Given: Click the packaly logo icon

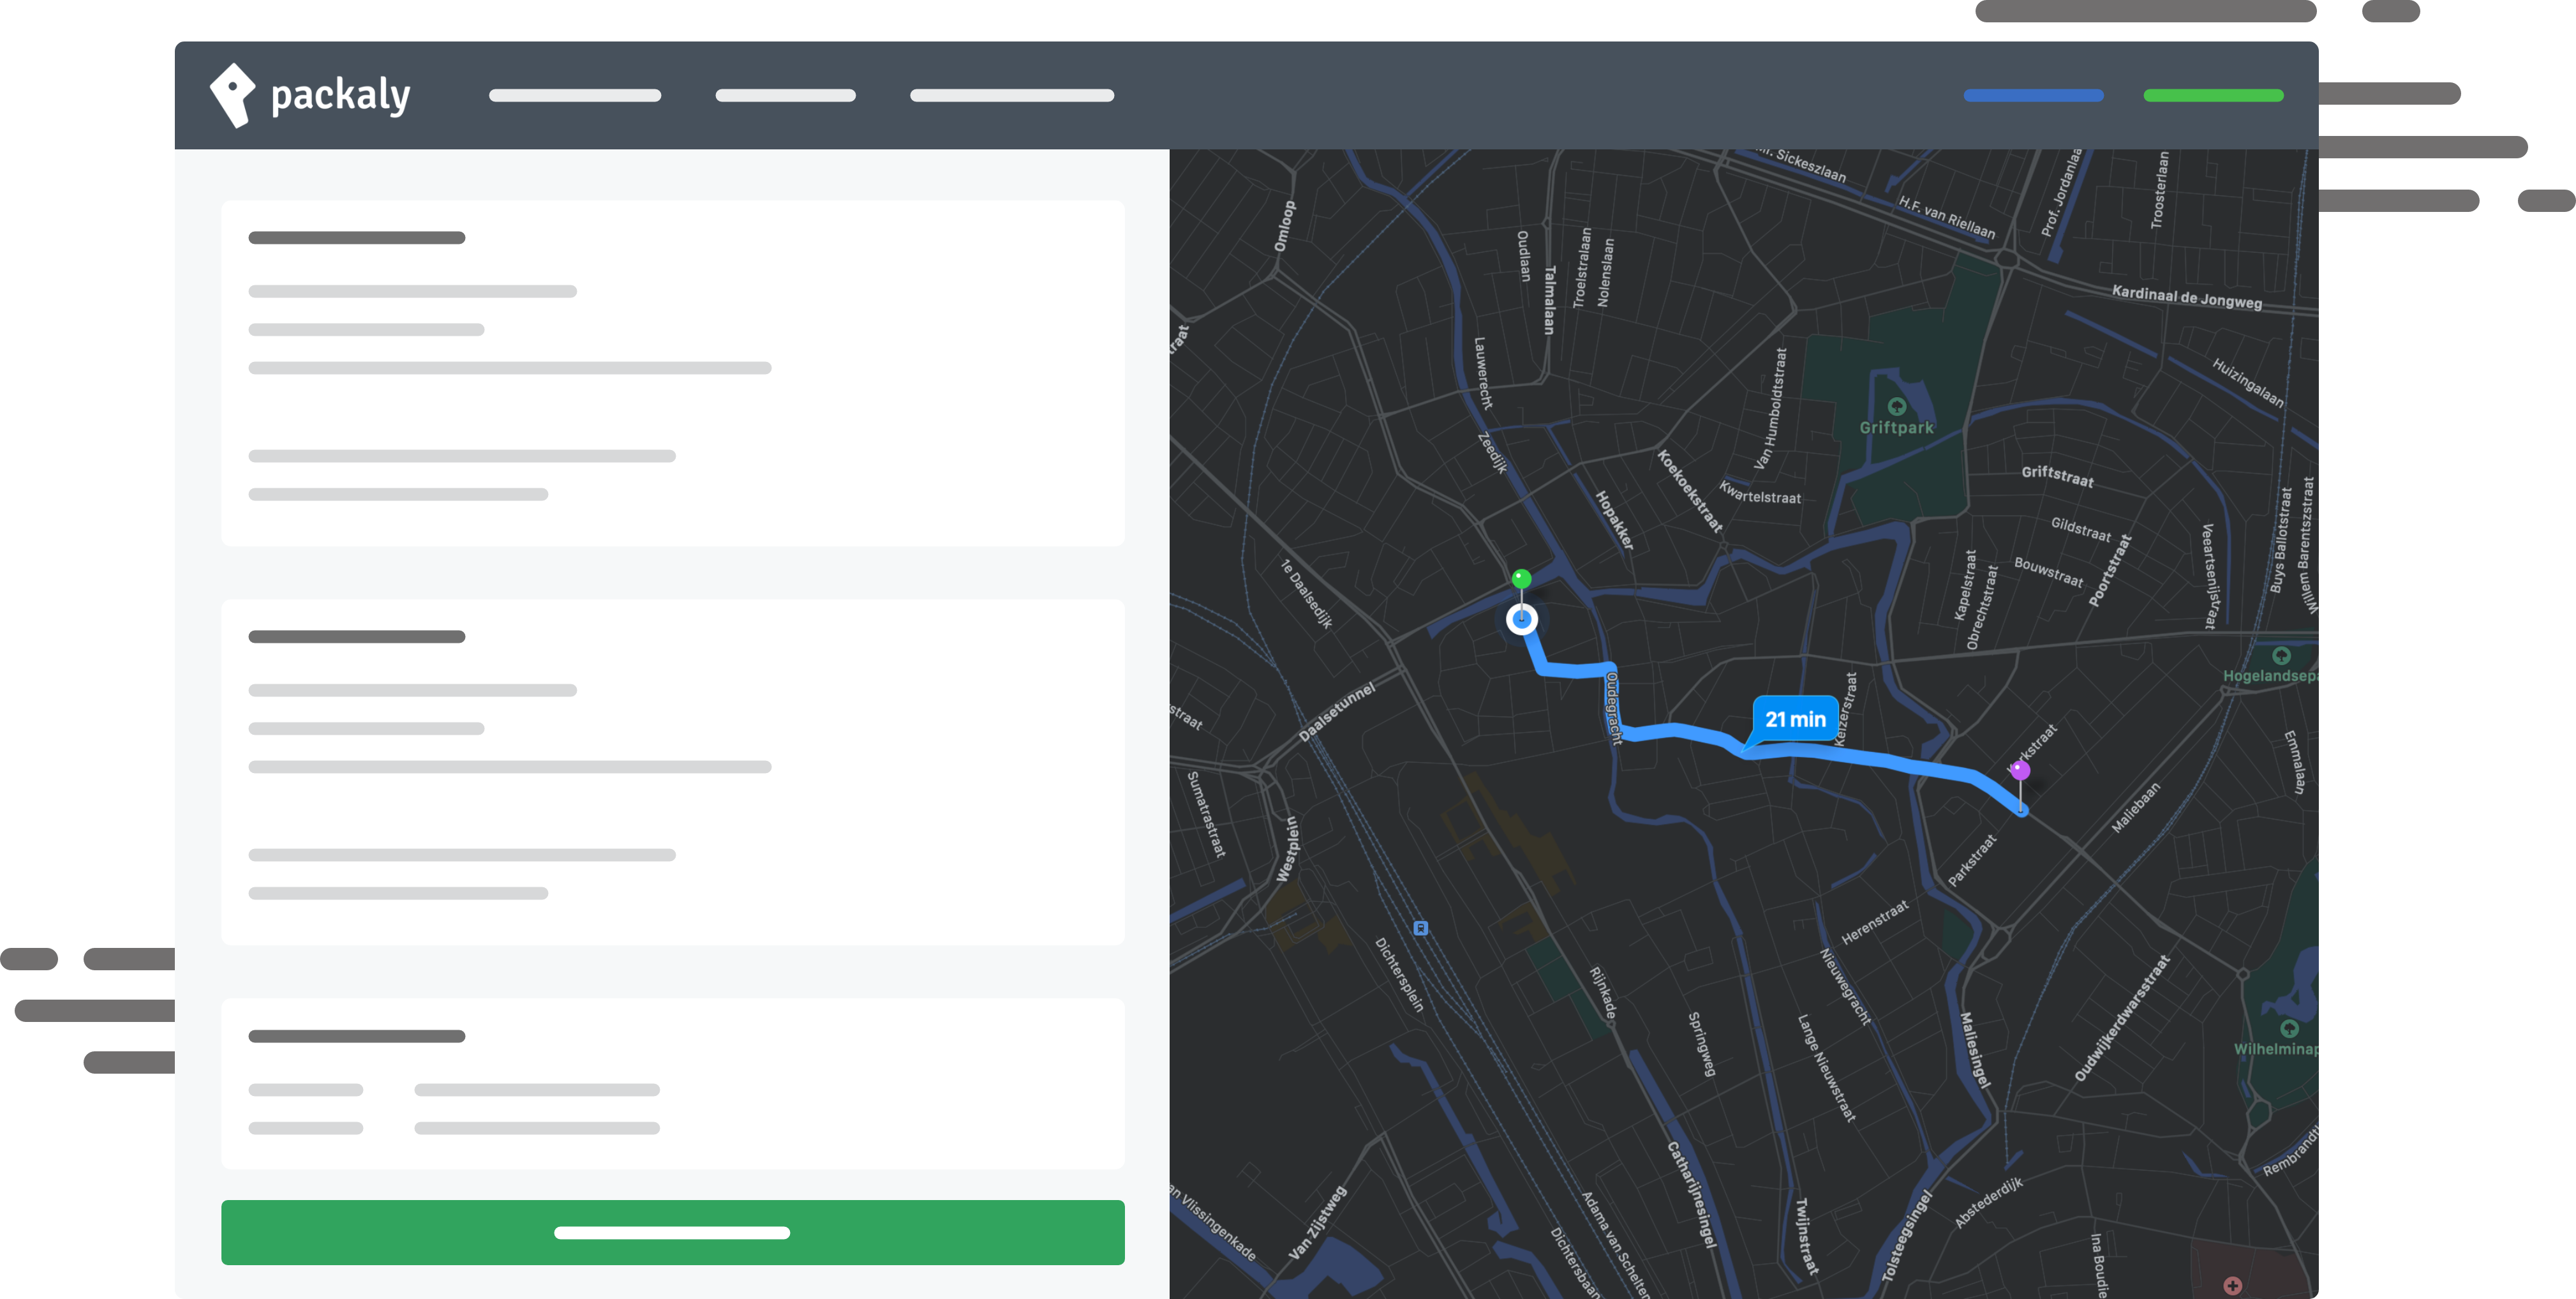Looking at the screenshot, I should (x=233, y=95).
